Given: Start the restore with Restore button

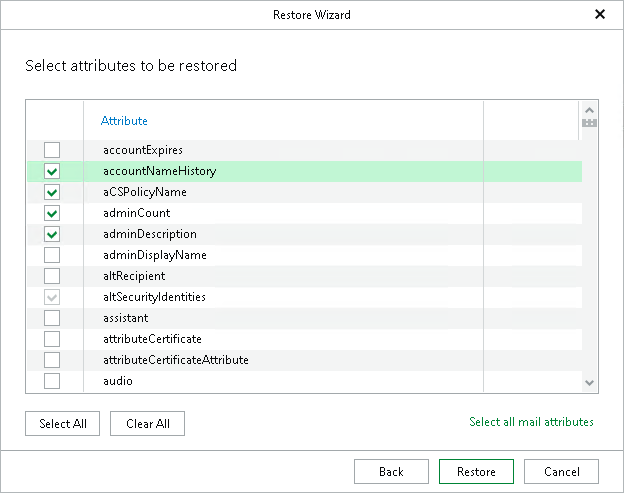Looking at the screenshot, I should click(x=475, y=472).
